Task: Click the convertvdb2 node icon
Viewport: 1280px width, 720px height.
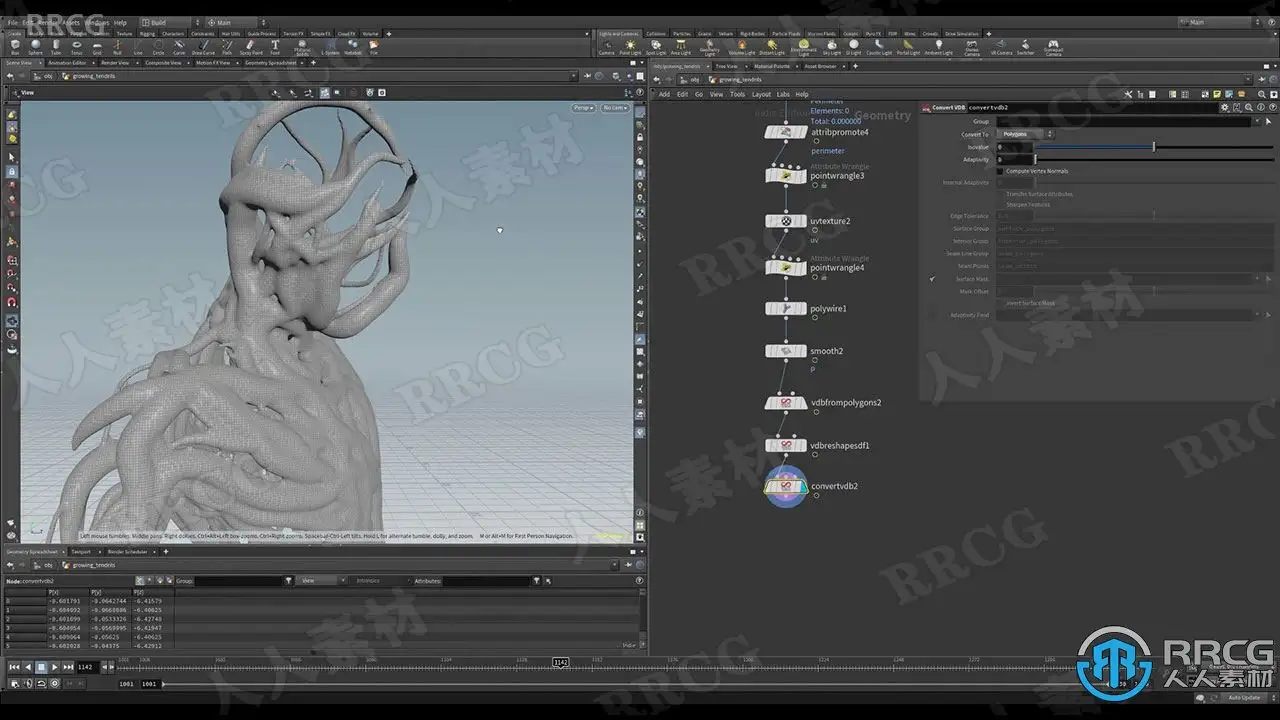Action: pos(786,486)
